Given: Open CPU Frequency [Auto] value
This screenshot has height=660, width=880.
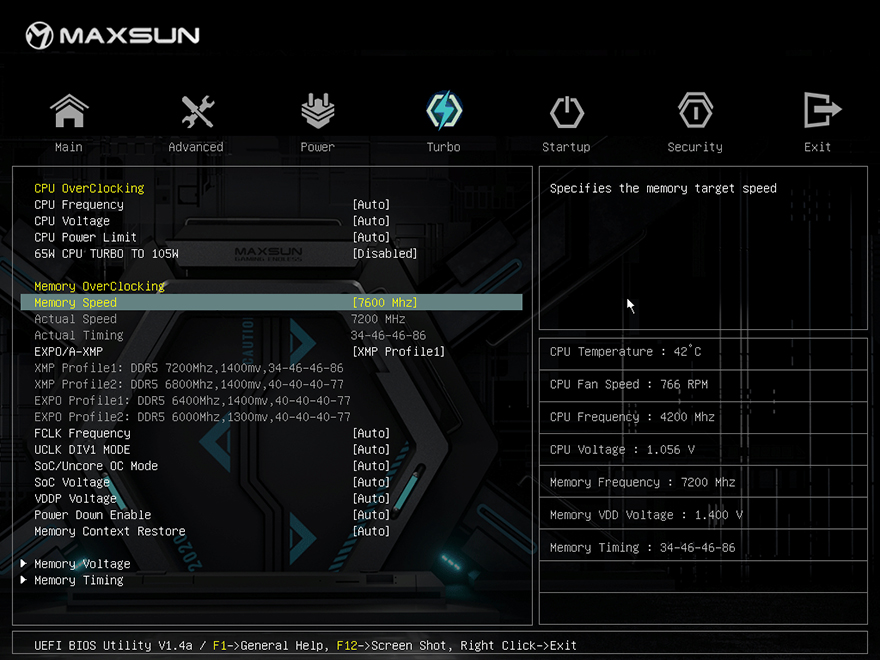Looking at the screenshot, I should click(x=371, y=204).
